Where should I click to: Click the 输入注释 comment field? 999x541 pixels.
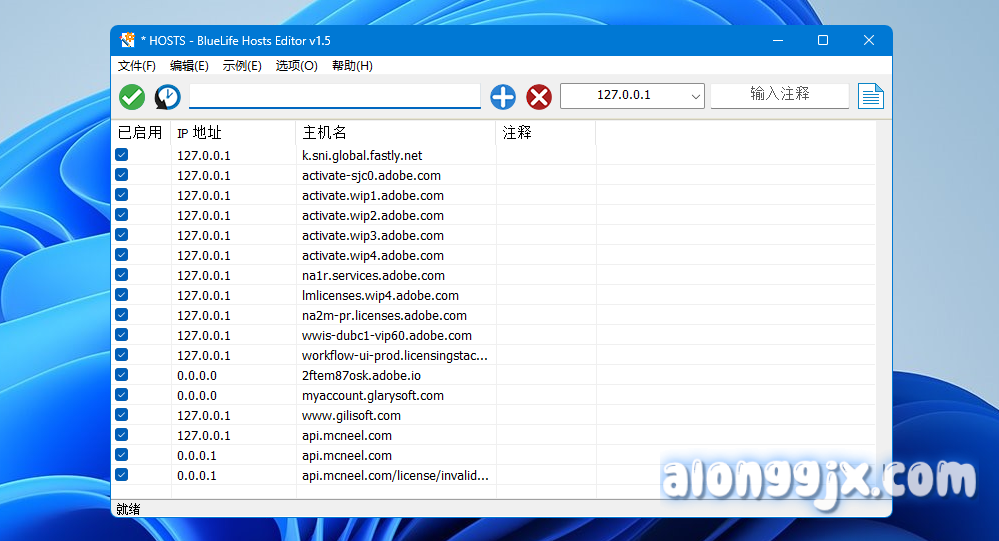[779, 95]
